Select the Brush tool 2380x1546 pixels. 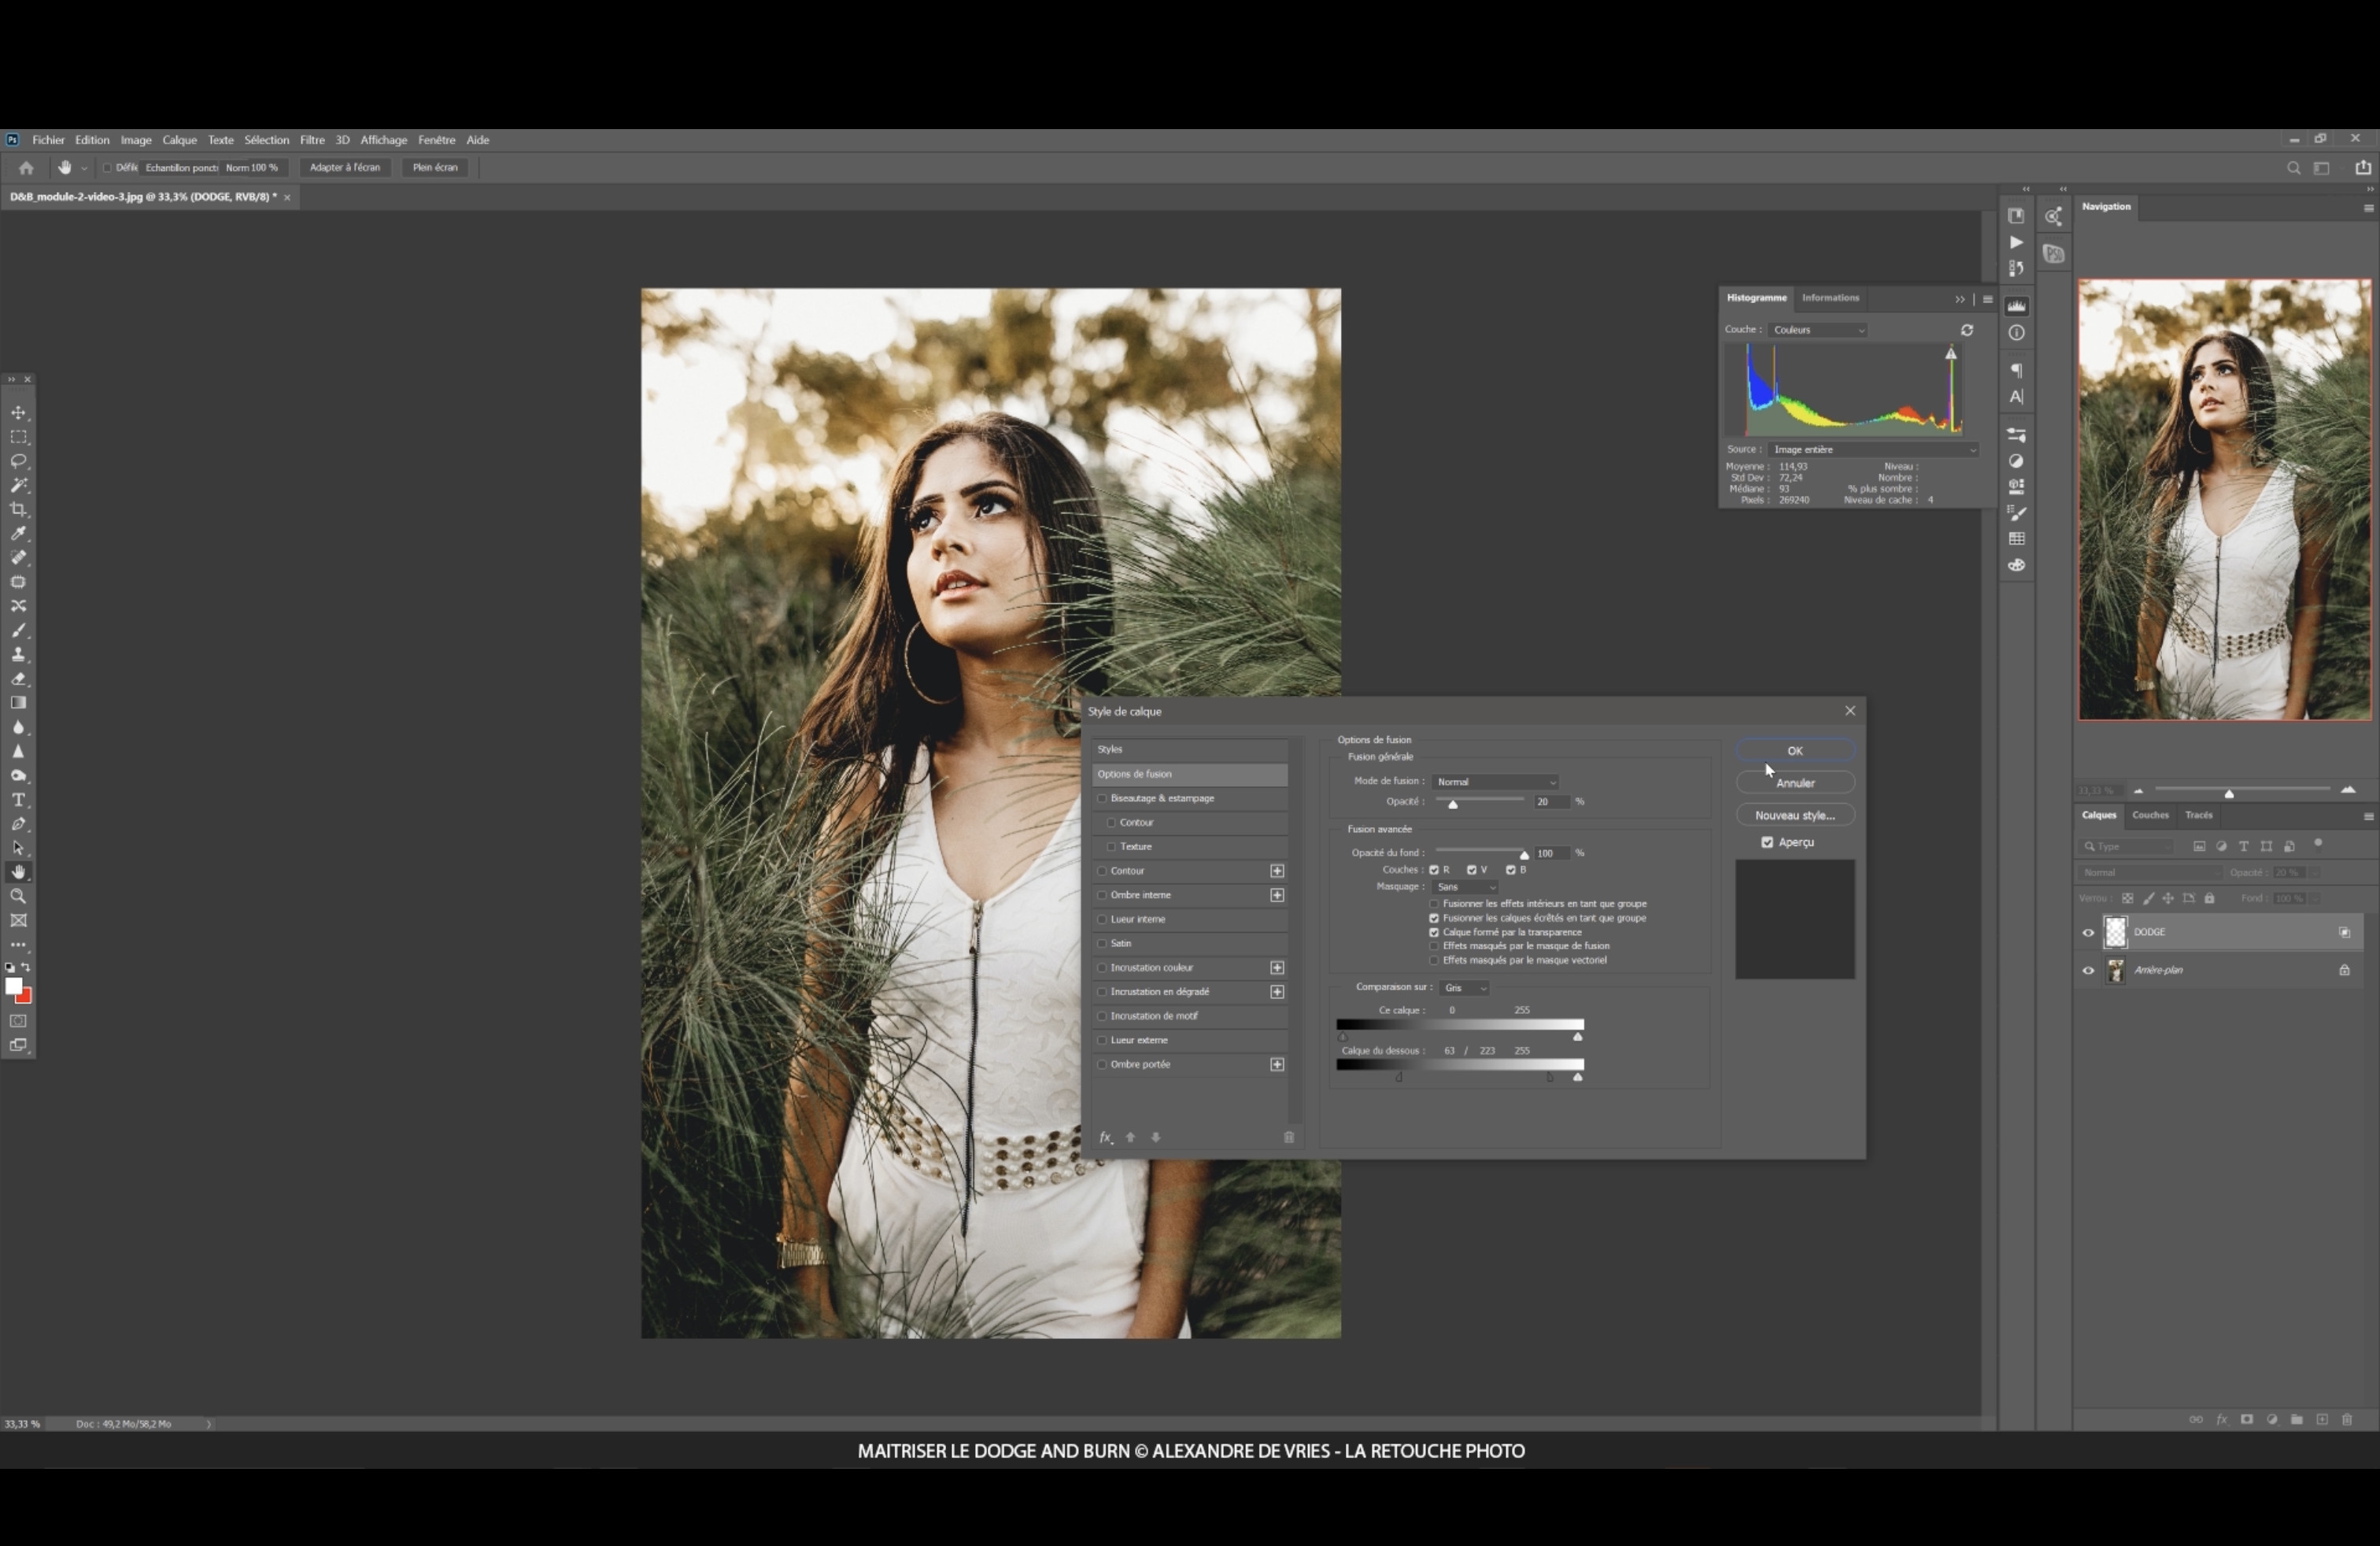point(18,631)
